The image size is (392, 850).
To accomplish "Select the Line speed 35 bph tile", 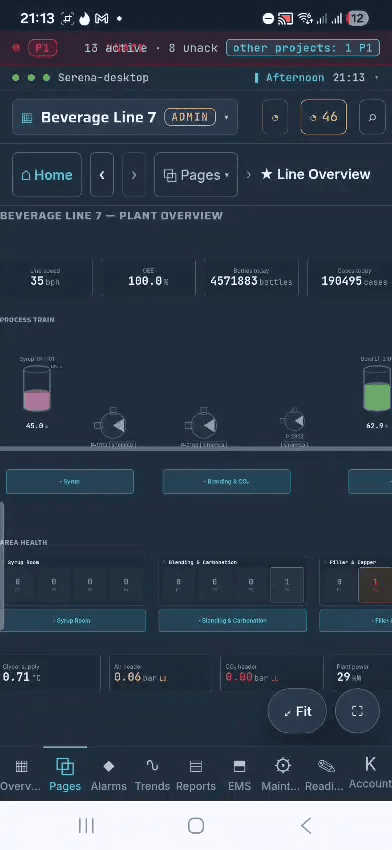I will click(46, 278).
